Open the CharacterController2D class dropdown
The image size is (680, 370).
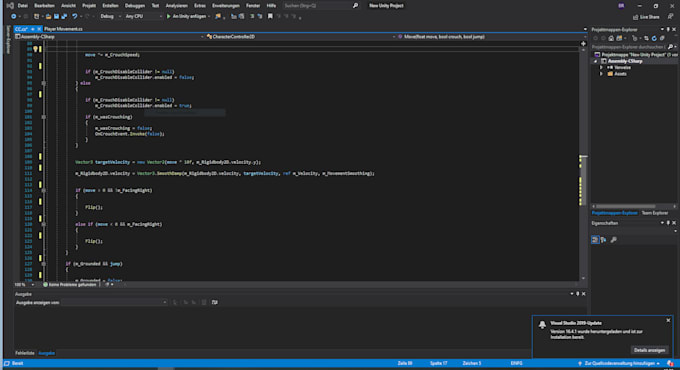click(301, 37)
